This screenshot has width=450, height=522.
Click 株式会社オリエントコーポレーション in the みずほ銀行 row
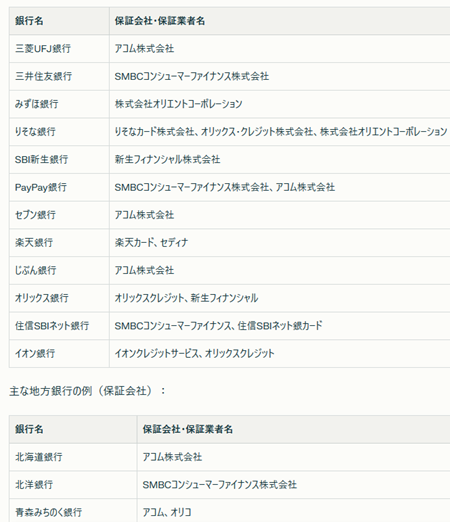pos(280,104)
